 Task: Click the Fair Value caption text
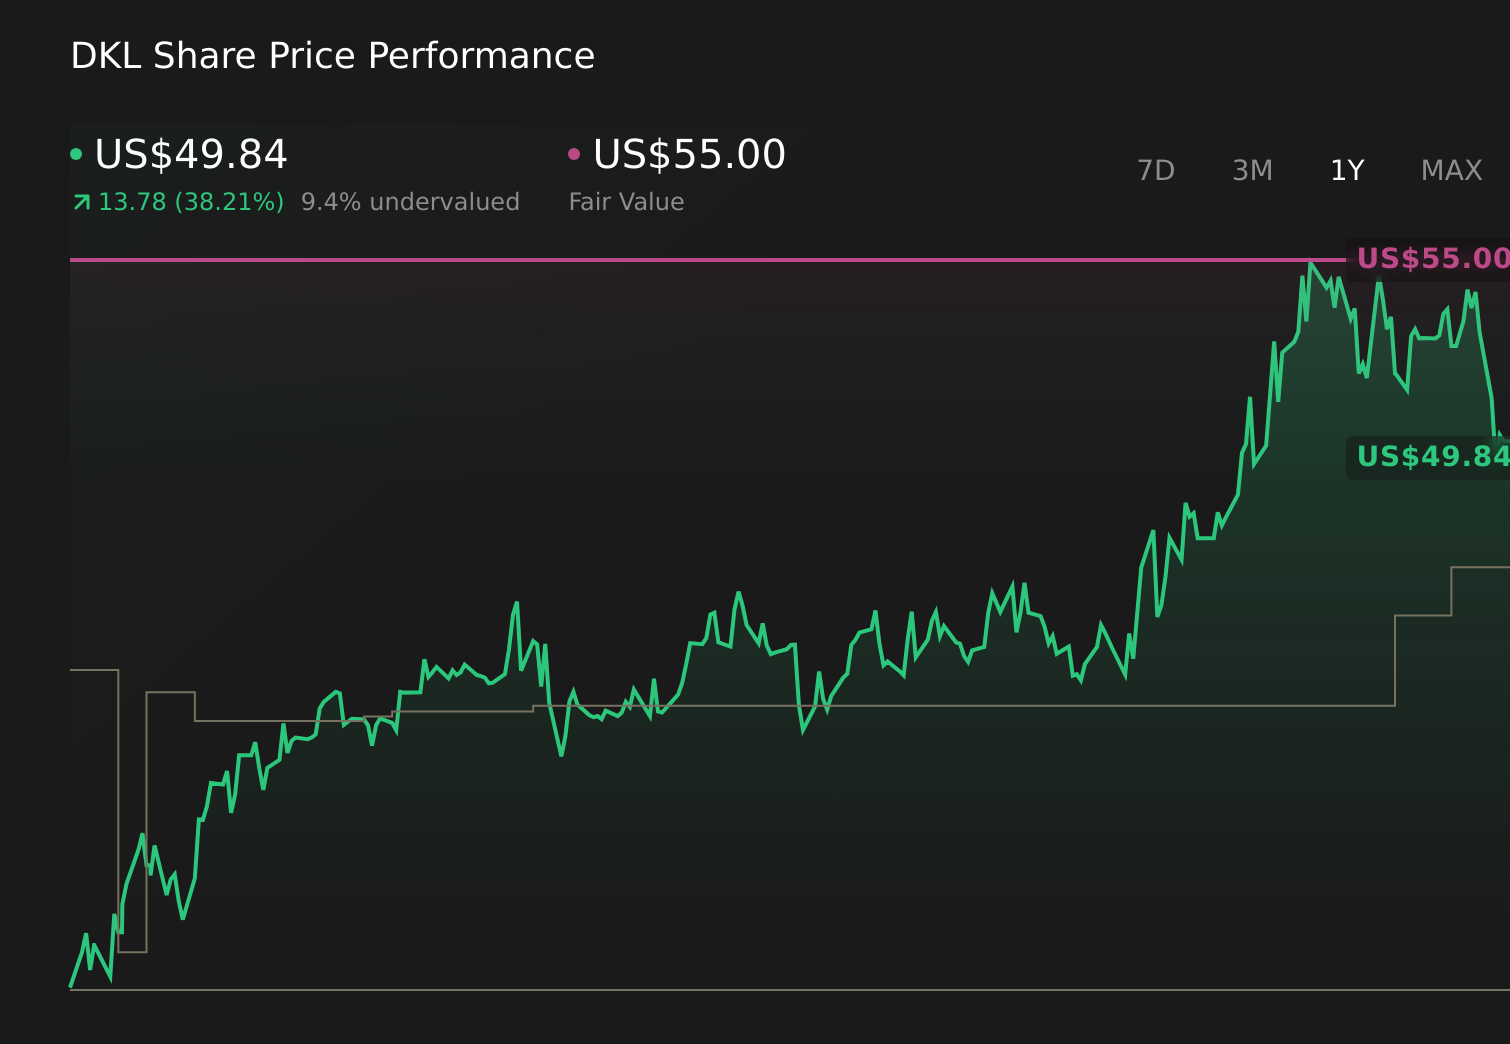click(626, 201)
